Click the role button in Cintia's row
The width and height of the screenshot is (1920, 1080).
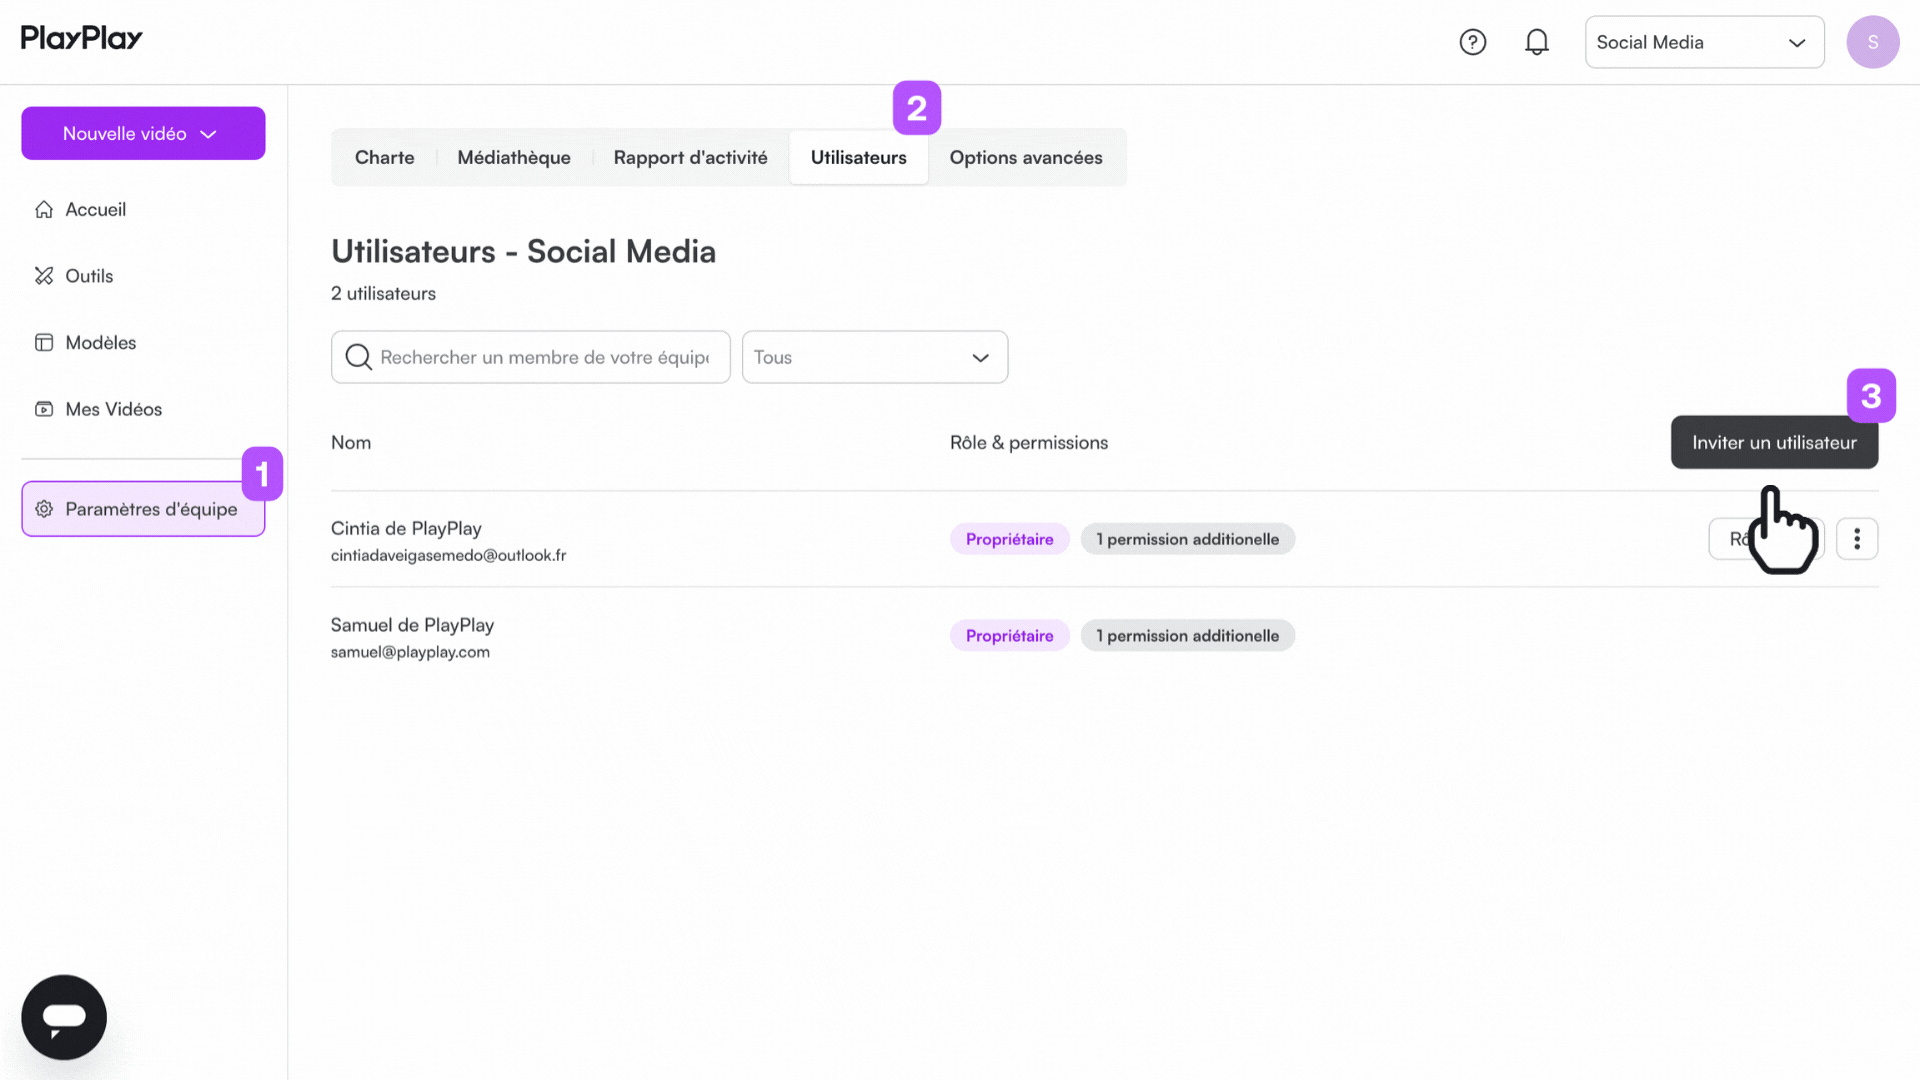(1766, 539)
